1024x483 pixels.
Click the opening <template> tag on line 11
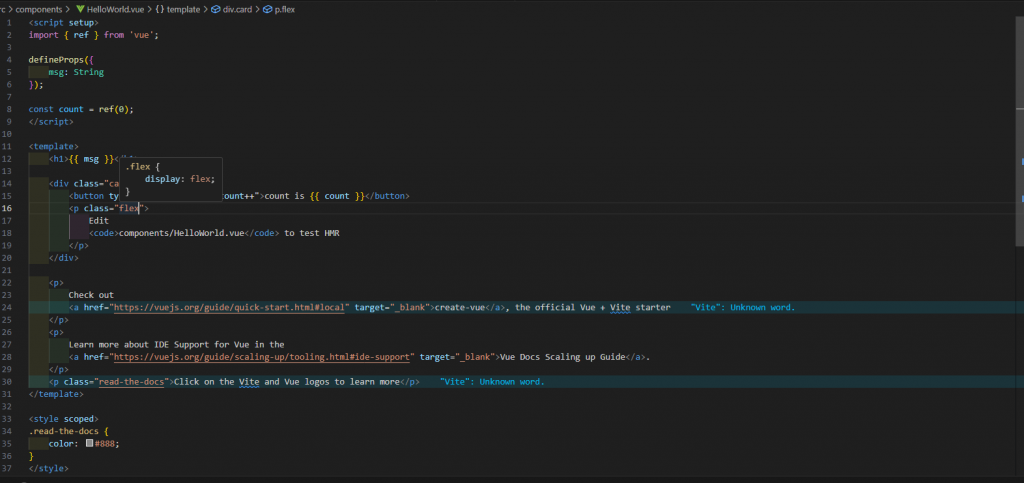(x=54, y=146)
